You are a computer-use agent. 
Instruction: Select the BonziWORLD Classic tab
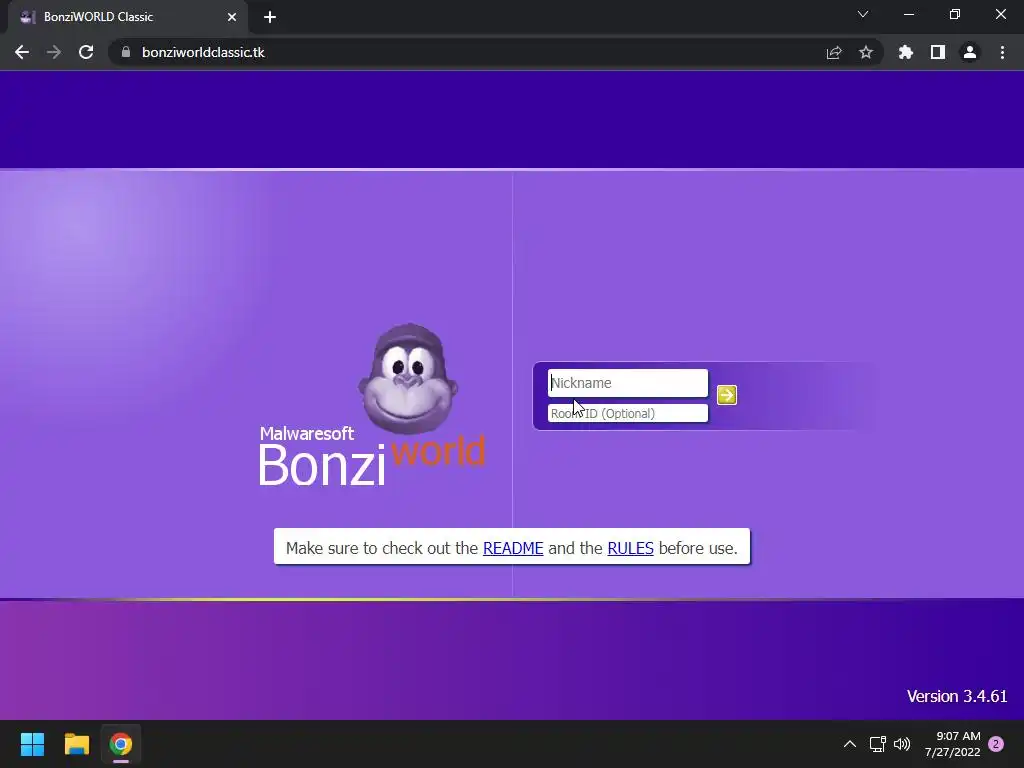point(127,17)
